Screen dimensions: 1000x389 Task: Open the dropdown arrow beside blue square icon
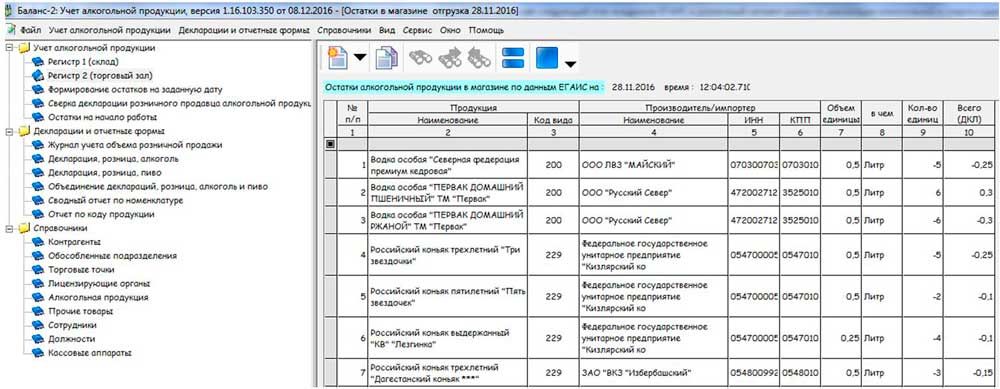pos(571,63)
